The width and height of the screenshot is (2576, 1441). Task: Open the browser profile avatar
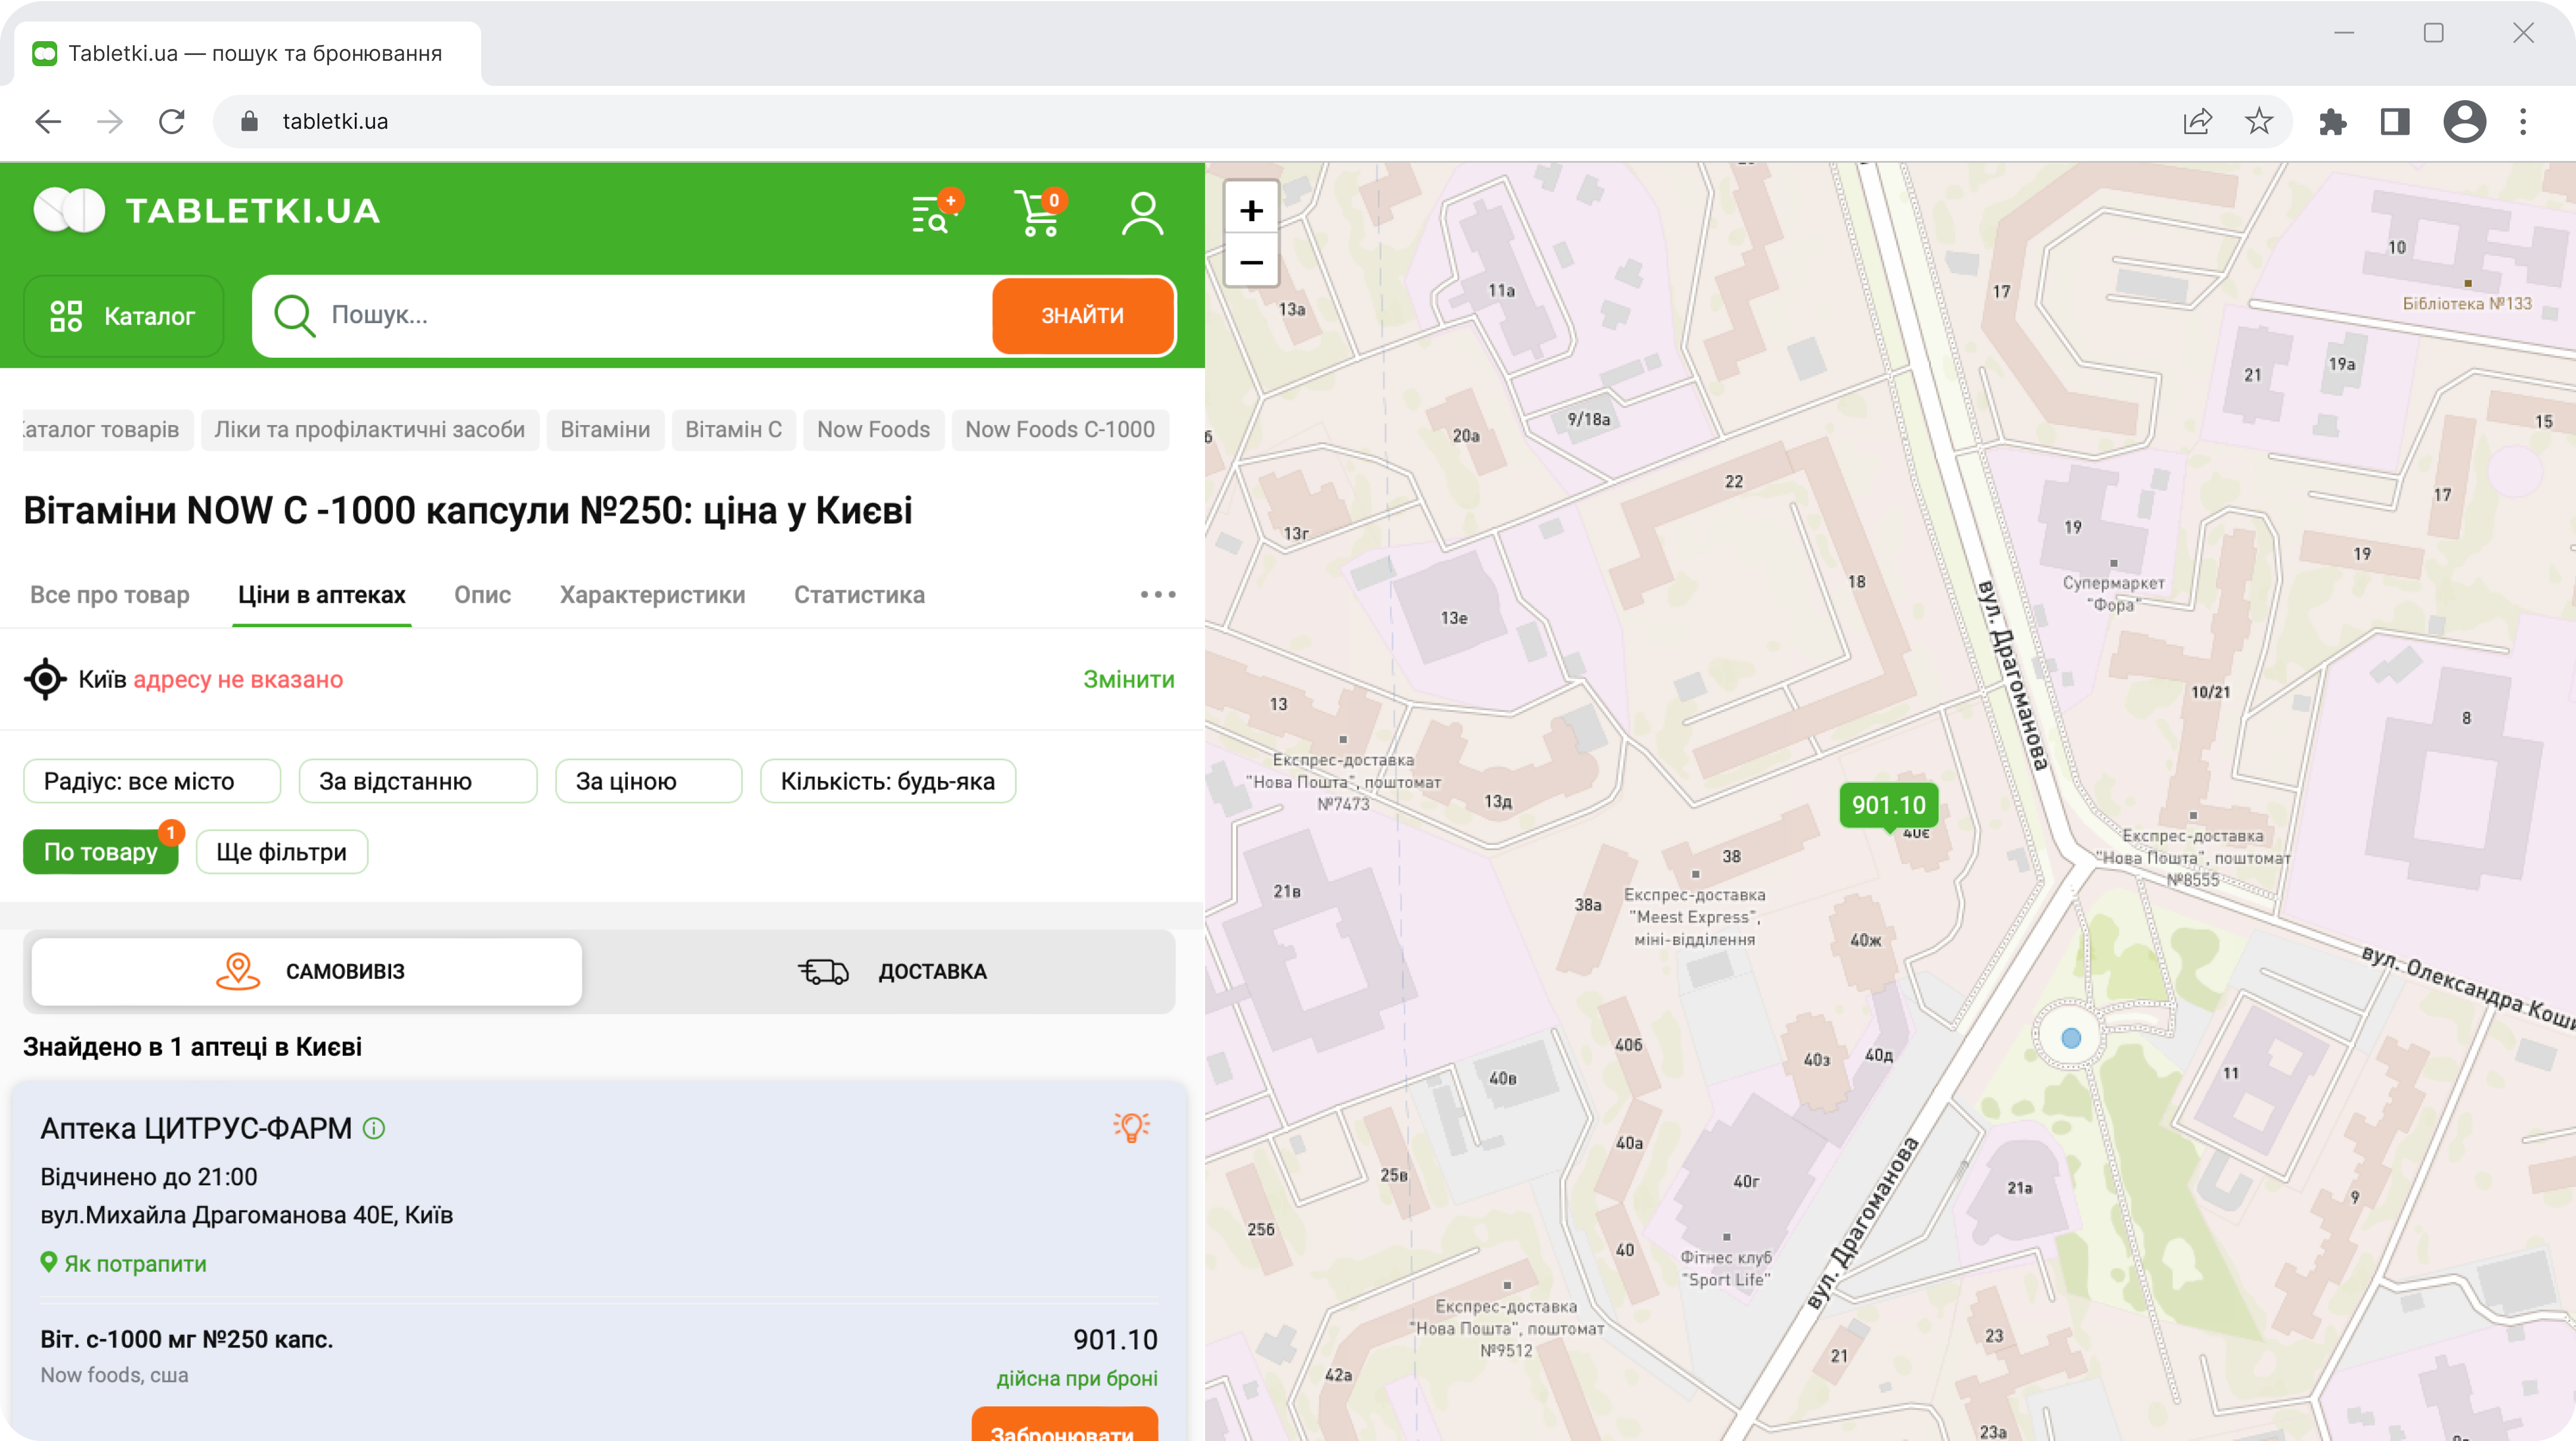click(x=2464, y=121)
